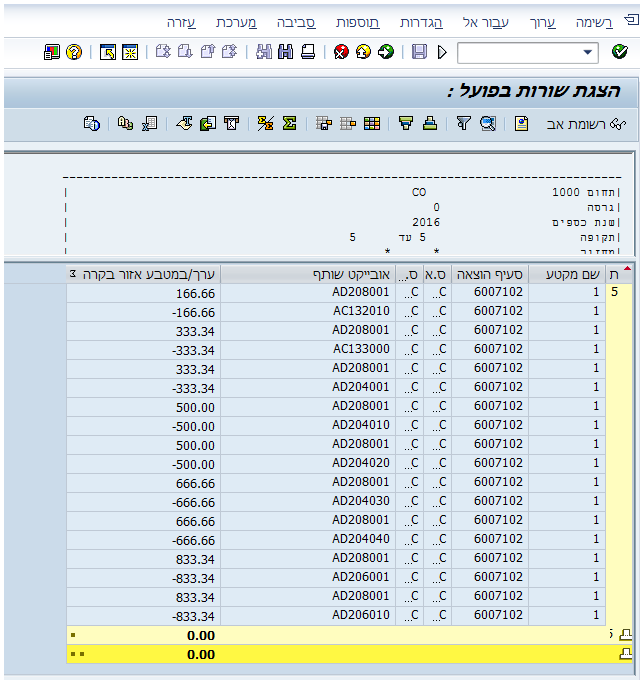The width and height of the screenshot is (640, 680).
Task: Click inside the command input field
Action: [x=520, y=52]
